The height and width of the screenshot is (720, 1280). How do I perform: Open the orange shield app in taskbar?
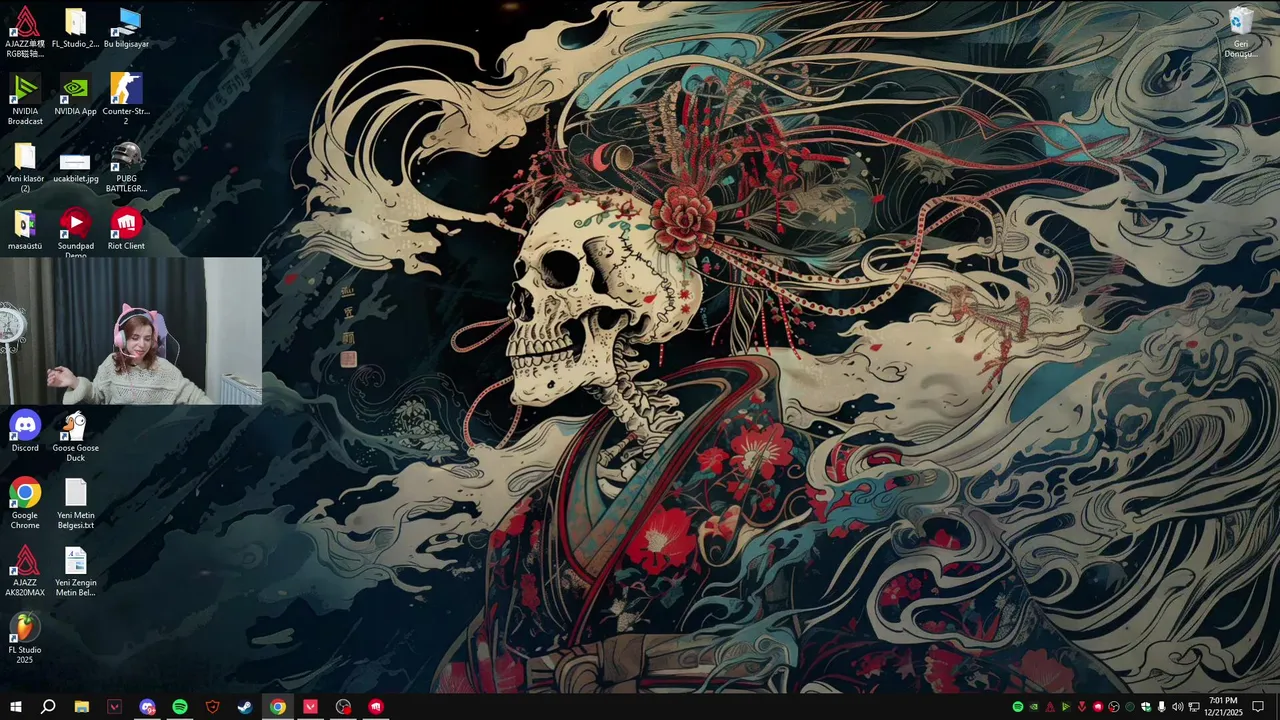pyautogui.click(x=212, y=707)
